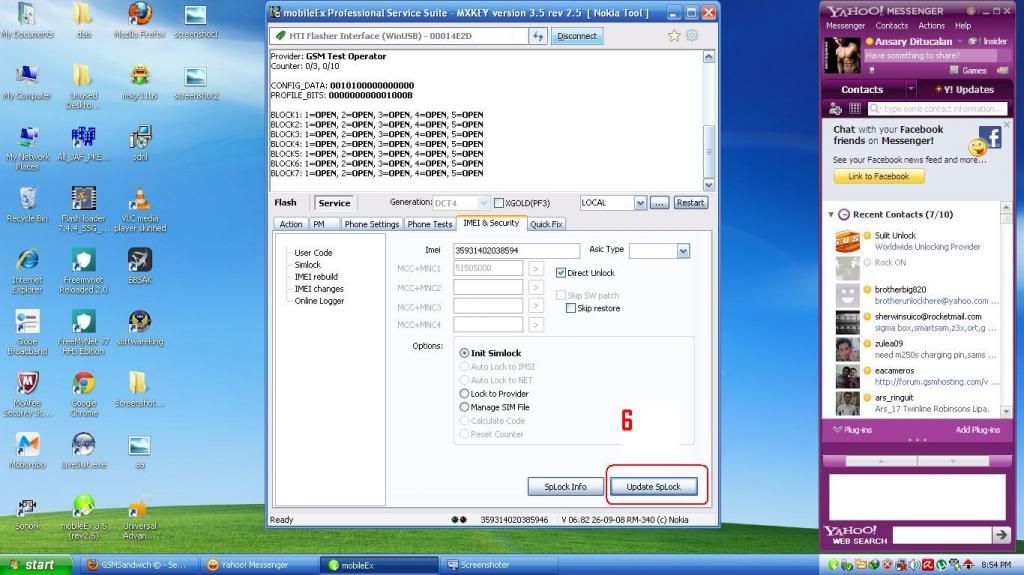Select the Manage SIM File option
This screenshot has width=1024, height=575.
point(464,407)
